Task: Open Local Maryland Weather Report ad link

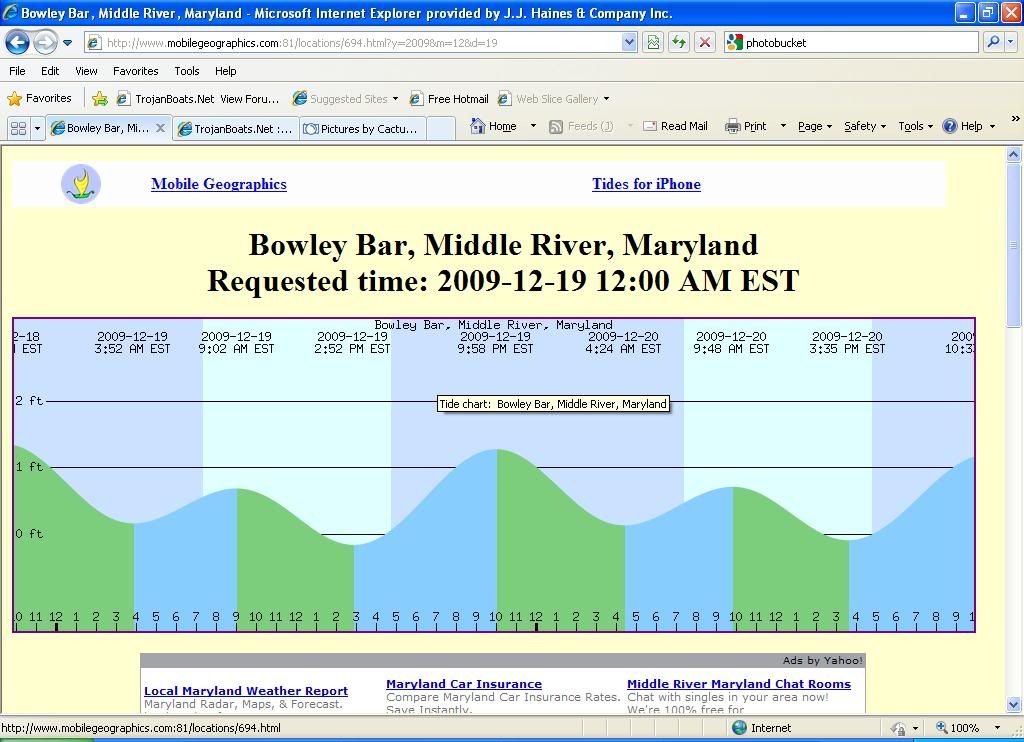Action: [x=246, y=690]
